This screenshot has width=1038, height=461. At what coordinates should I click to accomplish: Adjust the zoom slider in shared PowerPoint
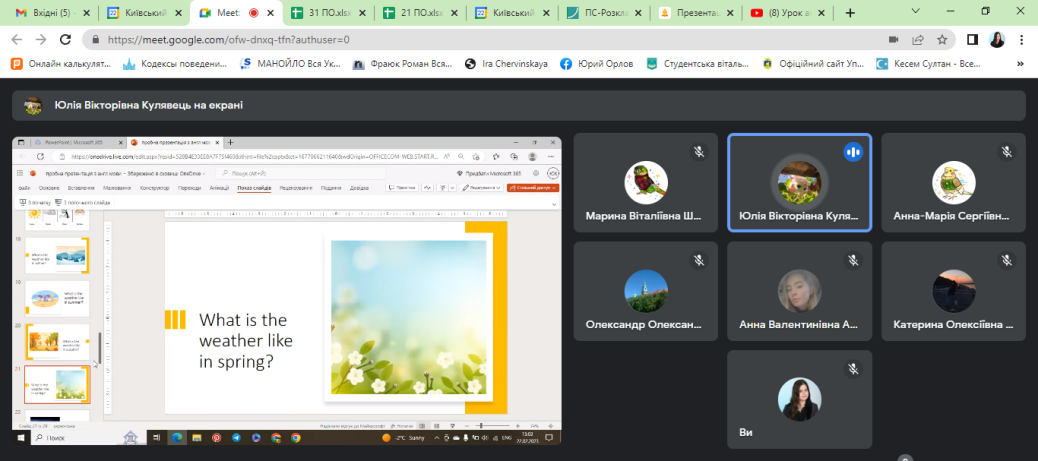pyautogui.click(x=491, y=425)
